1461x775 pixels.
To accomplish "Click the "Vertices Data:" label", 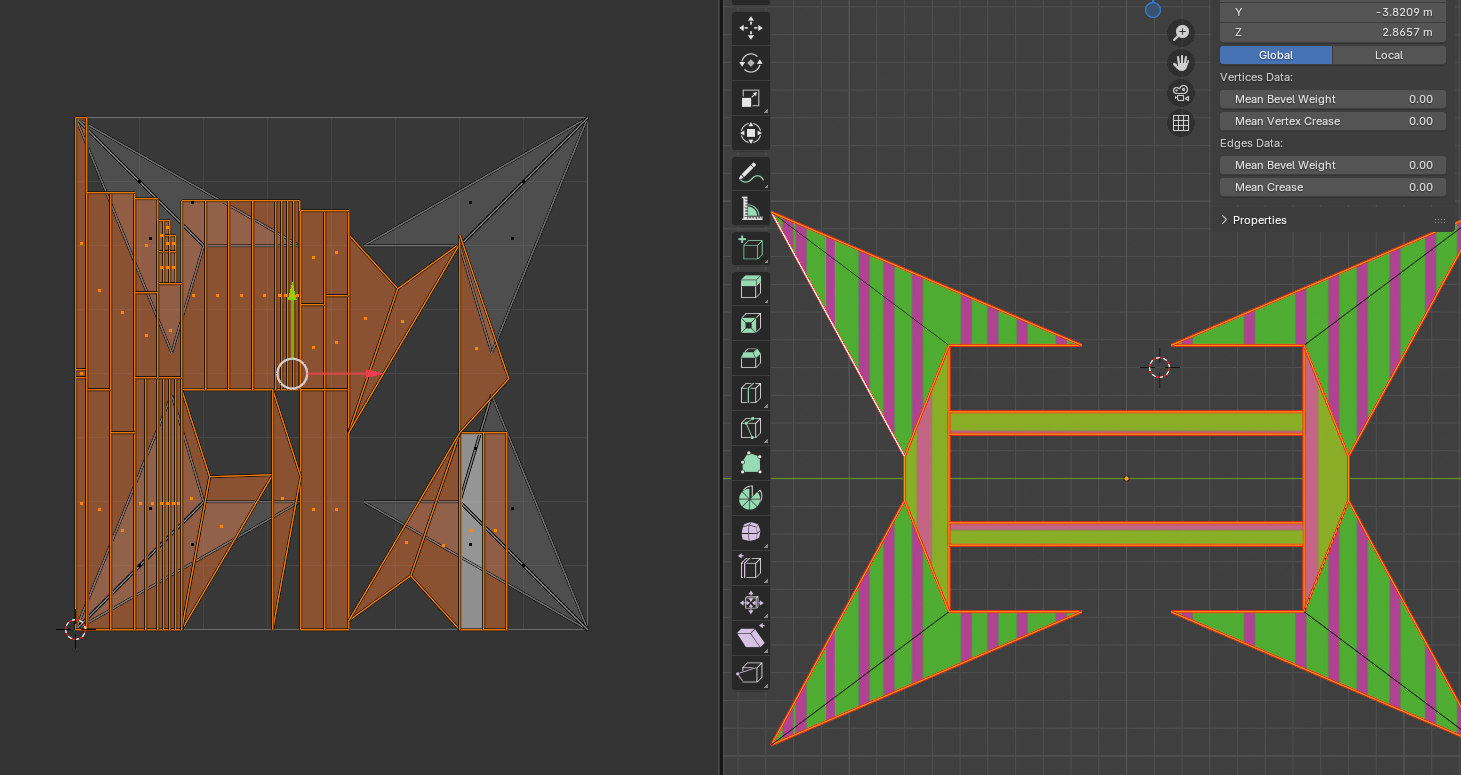I will (1257, 77).
